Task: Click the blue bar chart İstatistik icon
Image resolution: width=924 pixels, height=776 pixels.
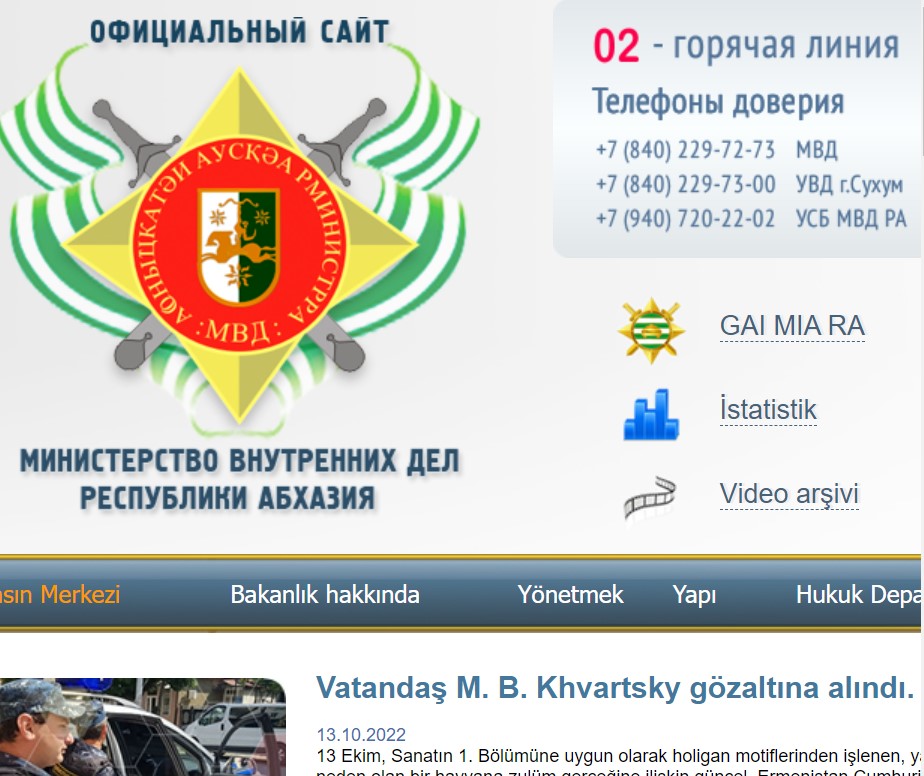Action: click(x=651, y=413)
